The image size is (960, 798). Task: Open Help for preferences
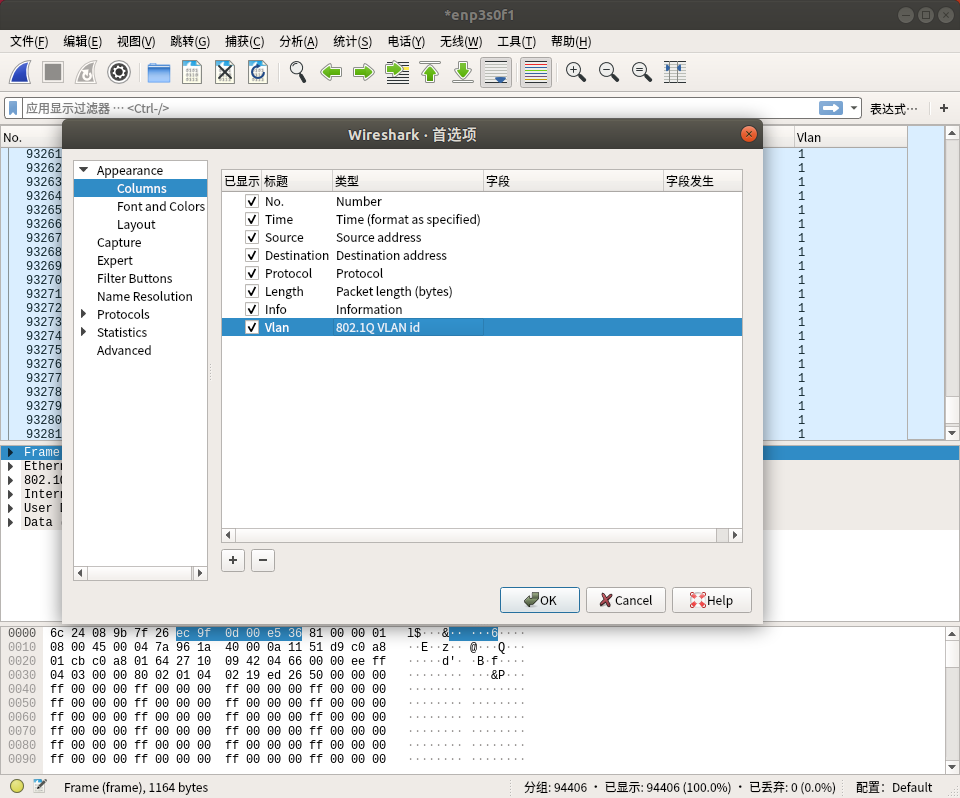(x=711, y=600)
